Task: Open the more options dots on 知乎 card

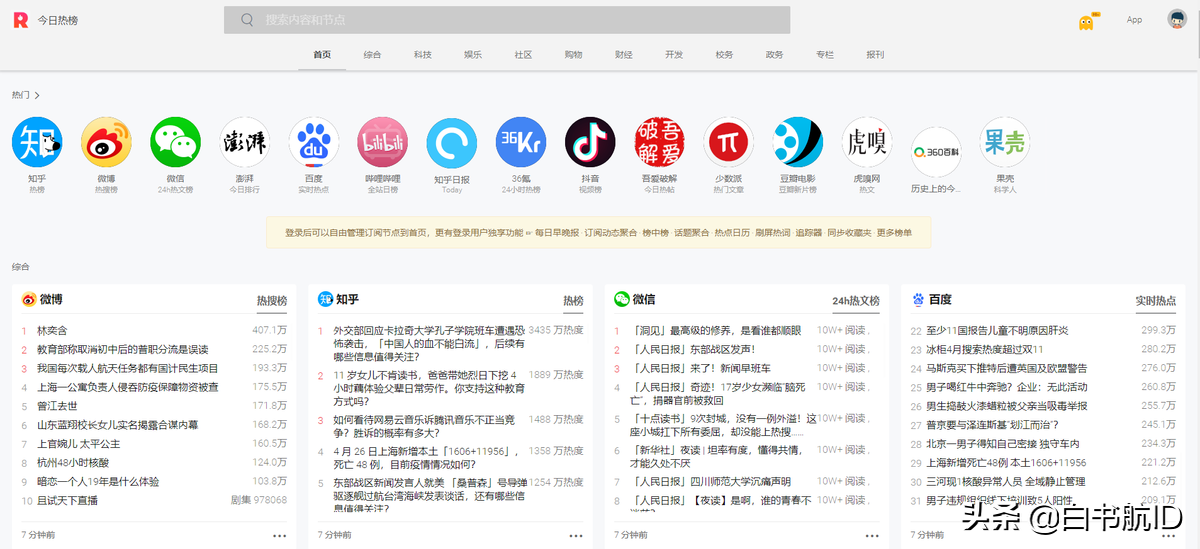Action: [x=576, y=535]
